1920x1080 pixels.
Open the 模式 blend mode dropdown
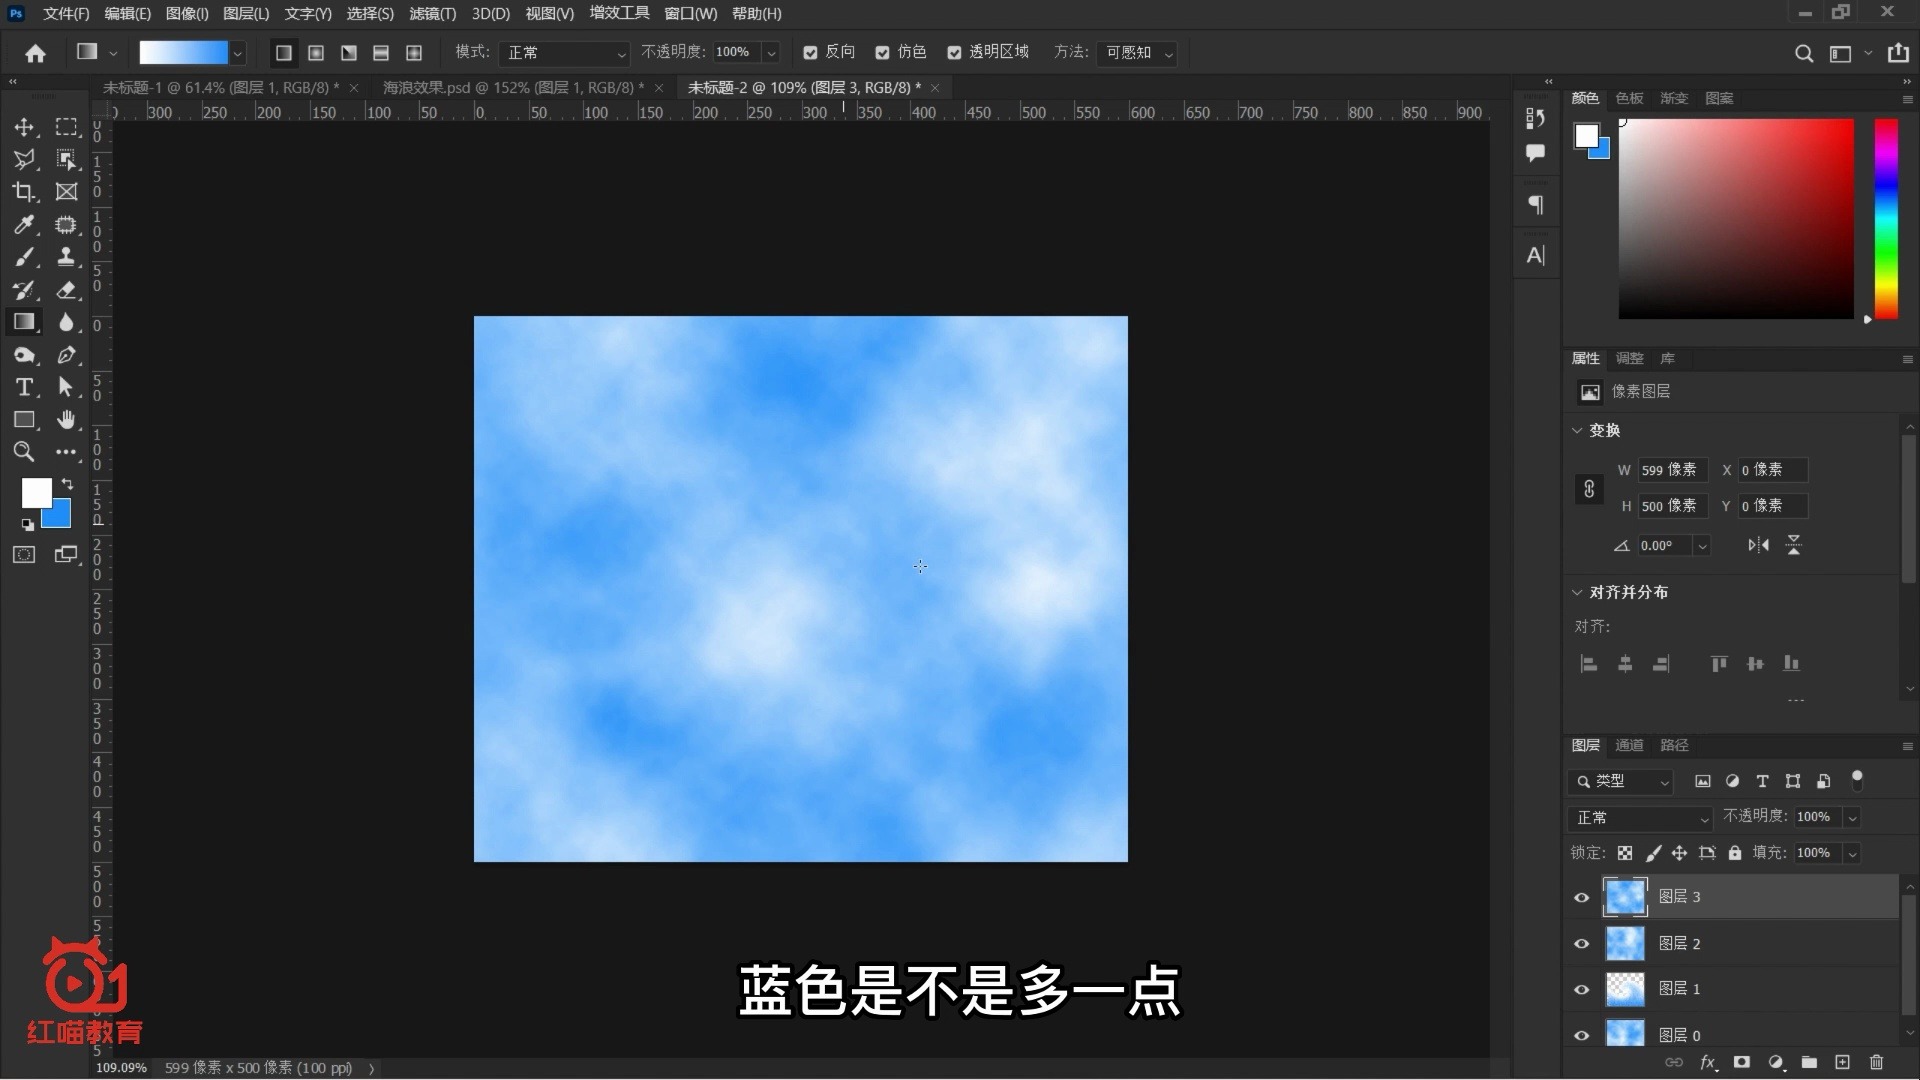tap(563, 53)
